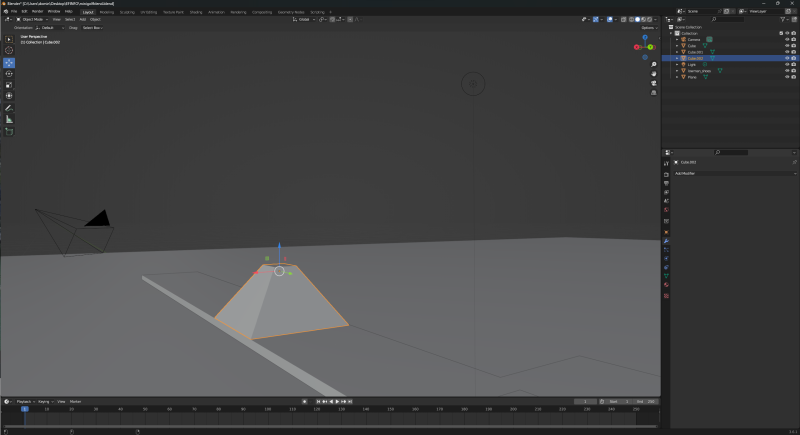800x435 pixels.
Task: Click the viewport zoom magnifier icon
Action: (654, 65)
